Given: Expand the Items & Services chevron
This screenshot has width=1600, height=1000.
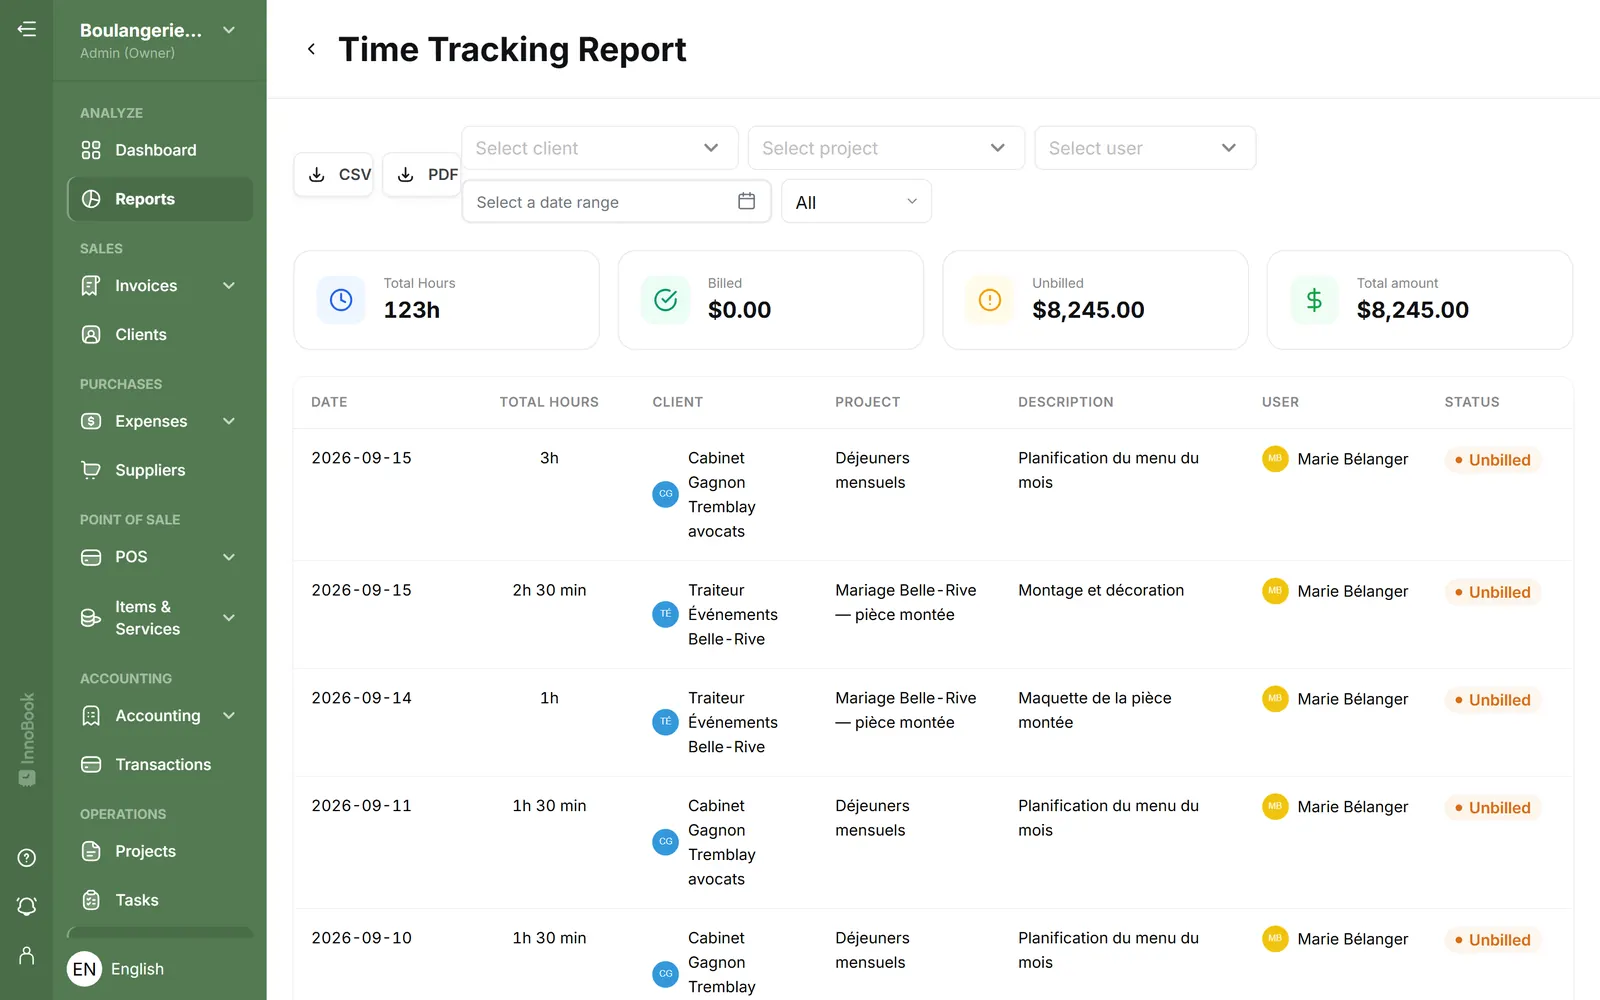Looking at the screenshot, I should coord(229,618).
